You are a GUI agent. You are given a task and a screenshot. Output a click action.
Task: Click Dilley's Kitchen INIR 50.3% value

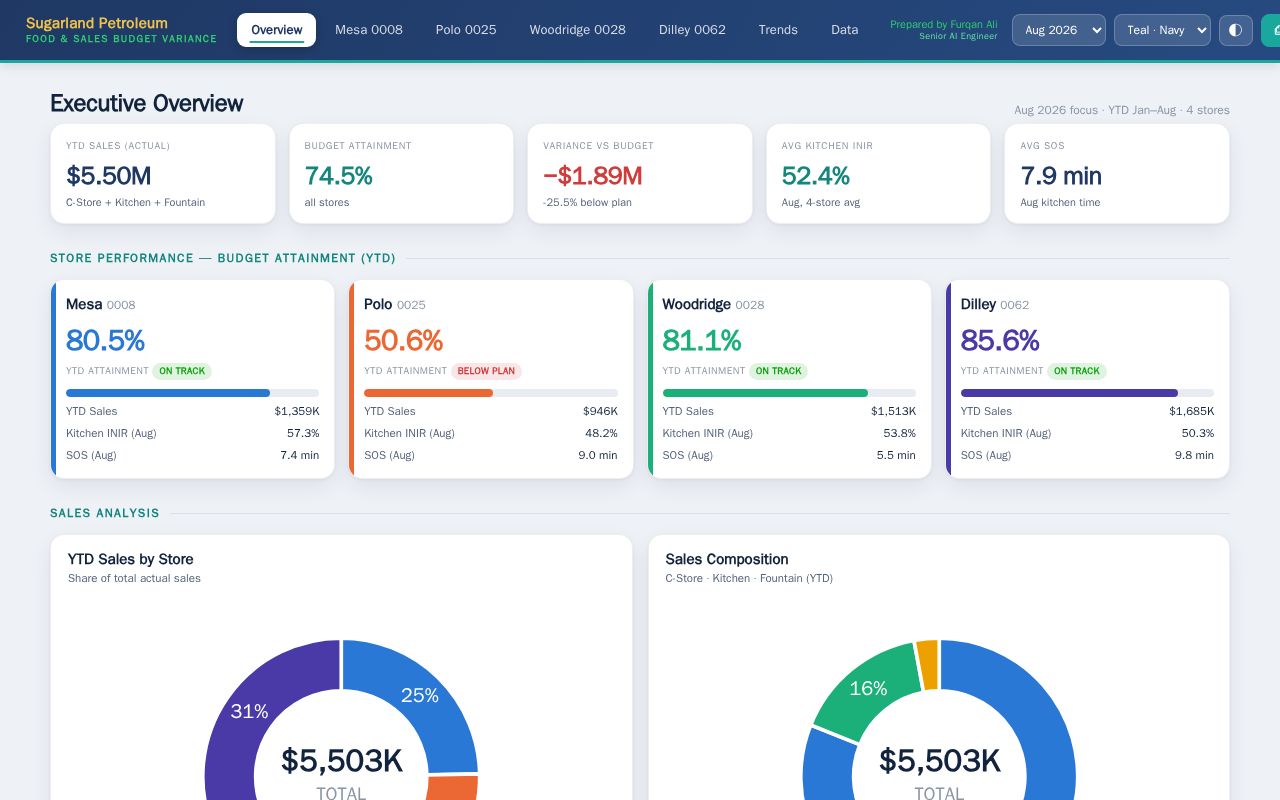[1197, 433]
